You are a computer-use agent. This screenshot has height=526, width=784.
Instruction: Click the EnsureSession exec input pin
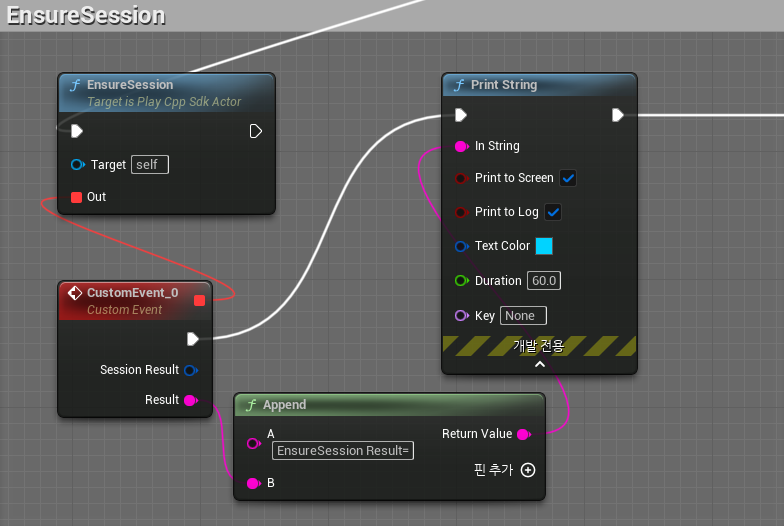pyautogui.click(x=77, y=131)
